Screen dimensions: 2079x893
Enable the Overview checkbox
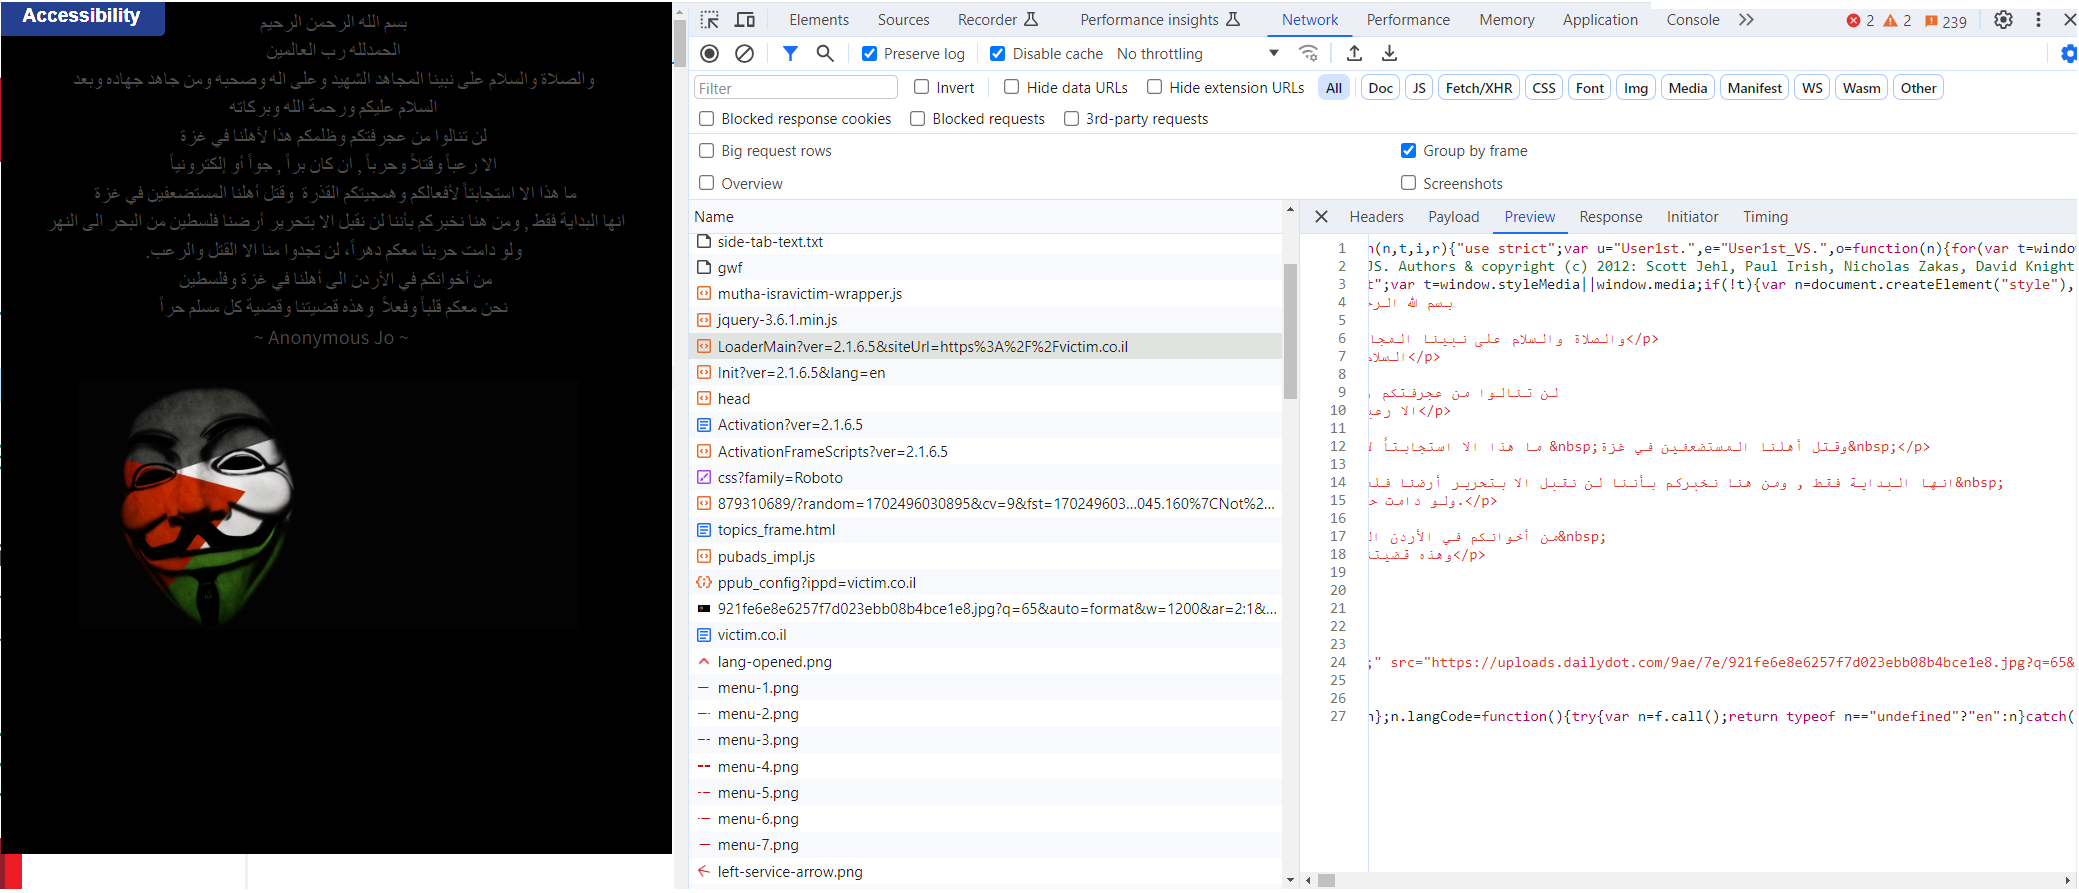(707, 184)
